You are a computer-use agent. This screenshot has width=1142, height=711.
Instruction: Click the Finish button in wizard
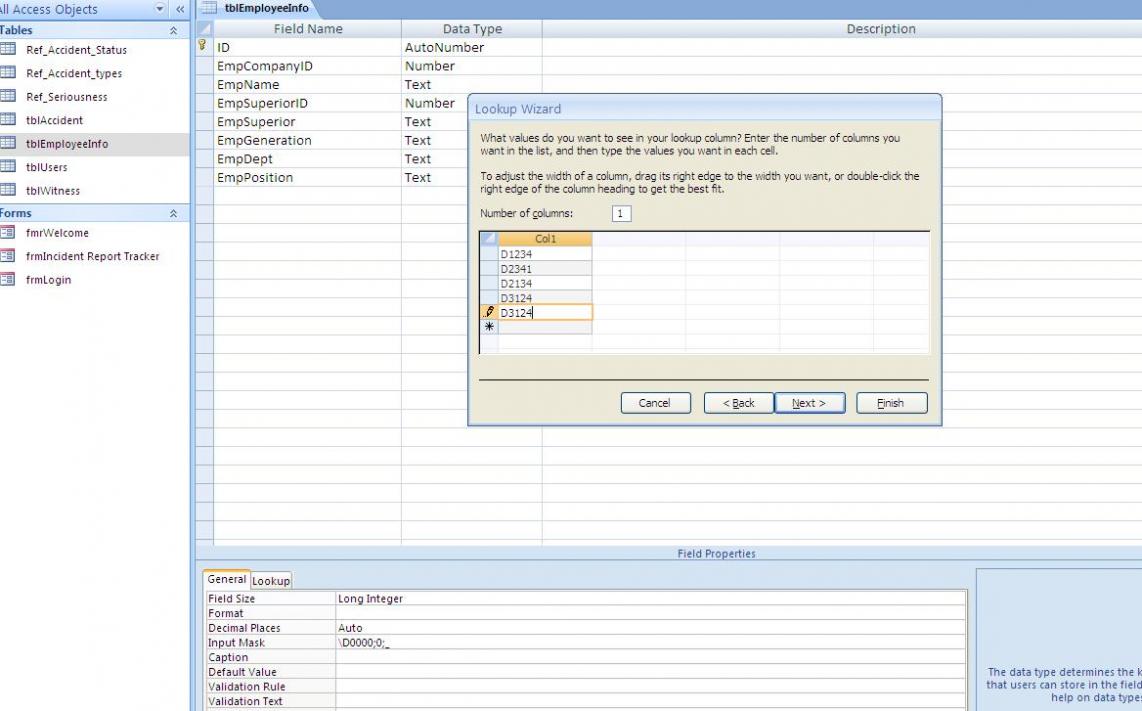[x=891, y=403]
